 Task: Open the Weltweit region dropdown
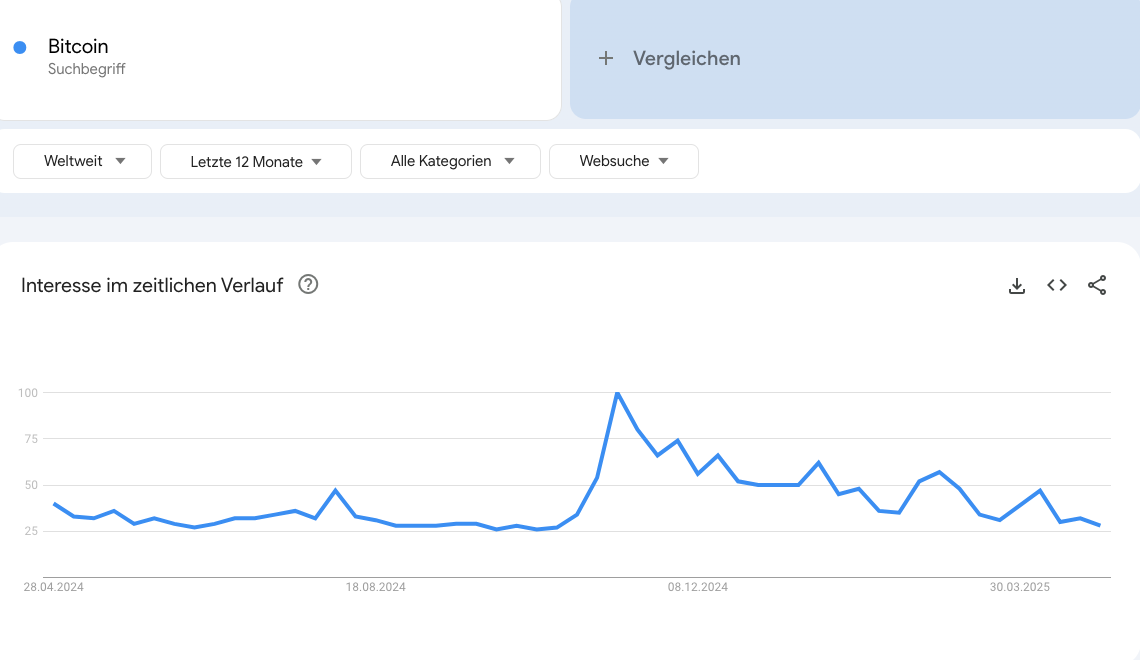pyautogui.click(x=82, y=161)
